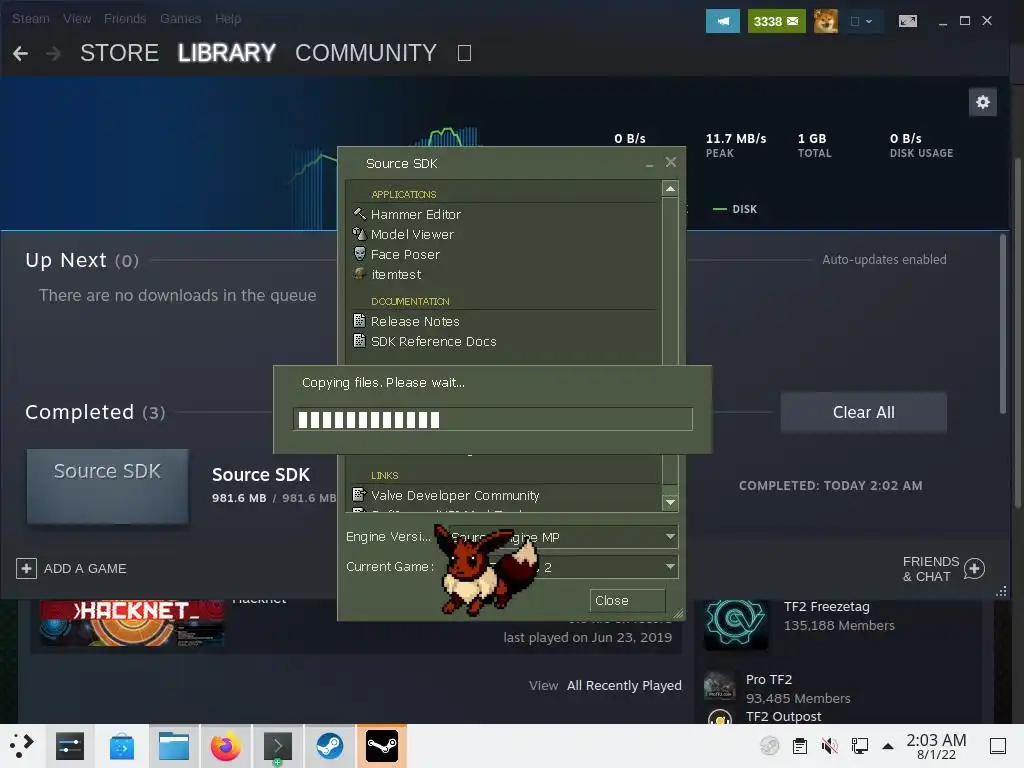The image size is (1024, 768).
Task: Unmute audio volume tray icon
Action: pyautogui.click(x=829, y=746)
